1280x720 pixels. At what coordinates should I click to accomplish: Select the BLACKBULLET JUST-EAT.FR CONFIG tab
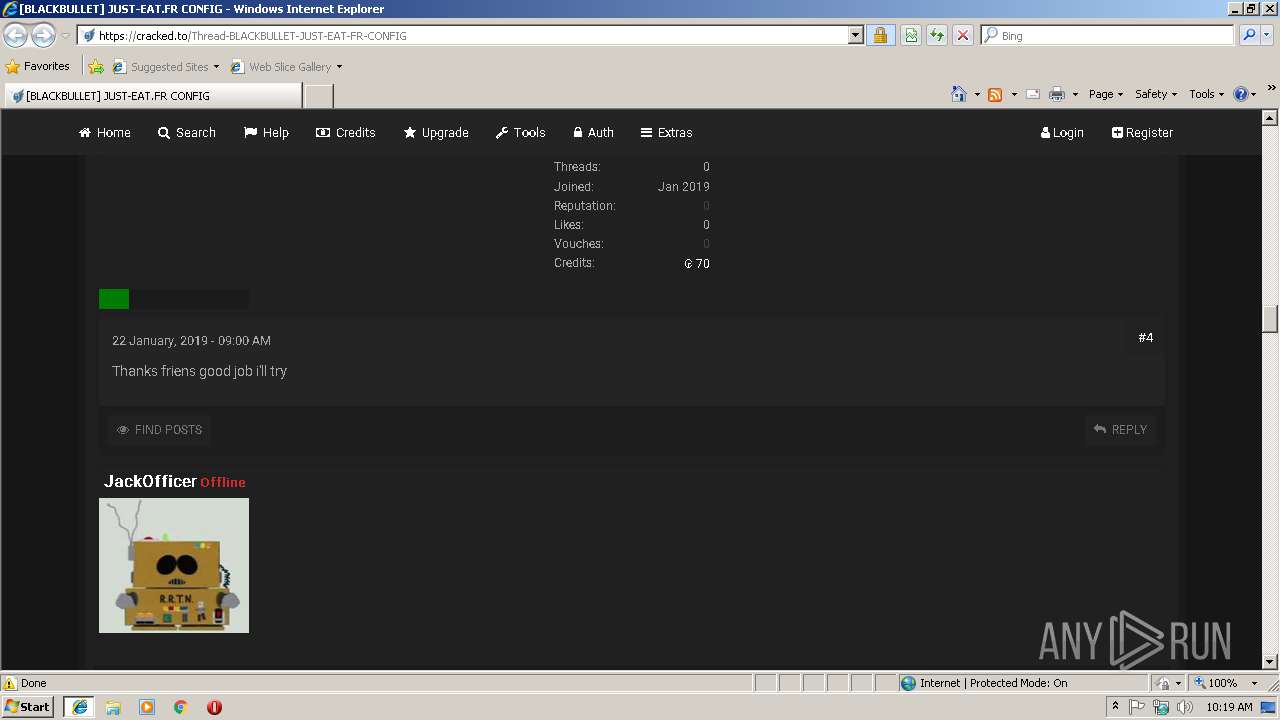(x=152, y=96)
